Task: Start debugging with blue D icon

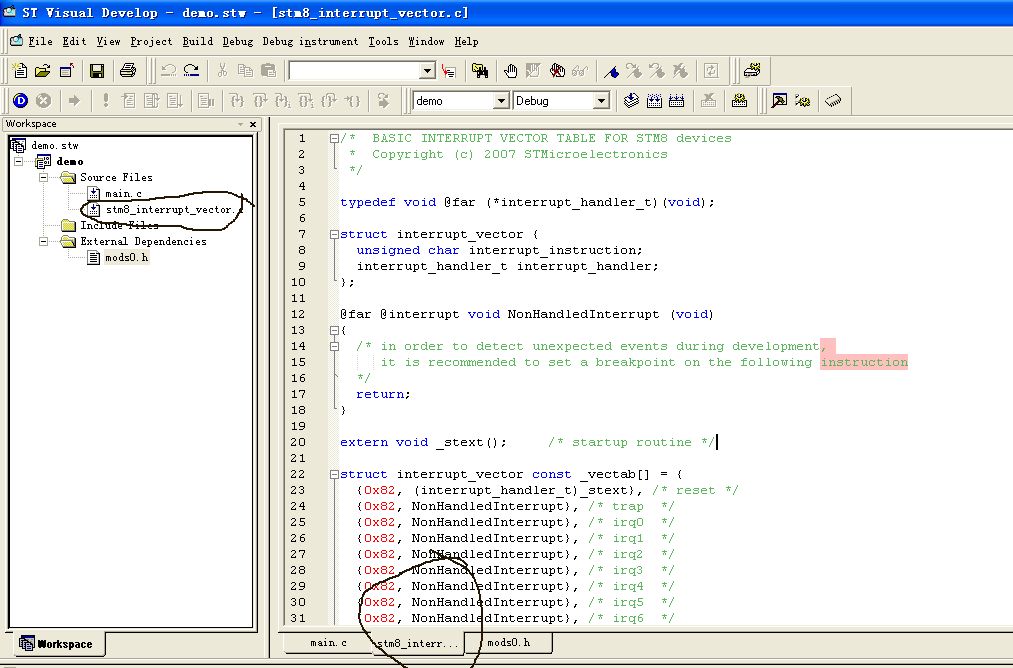Action: 21,100
